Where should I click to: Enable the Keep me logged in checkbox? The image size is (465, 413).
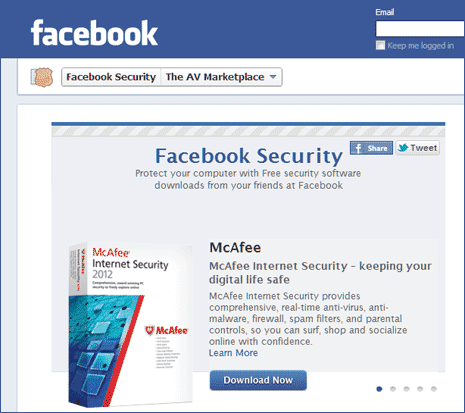(x=380, y=45)
